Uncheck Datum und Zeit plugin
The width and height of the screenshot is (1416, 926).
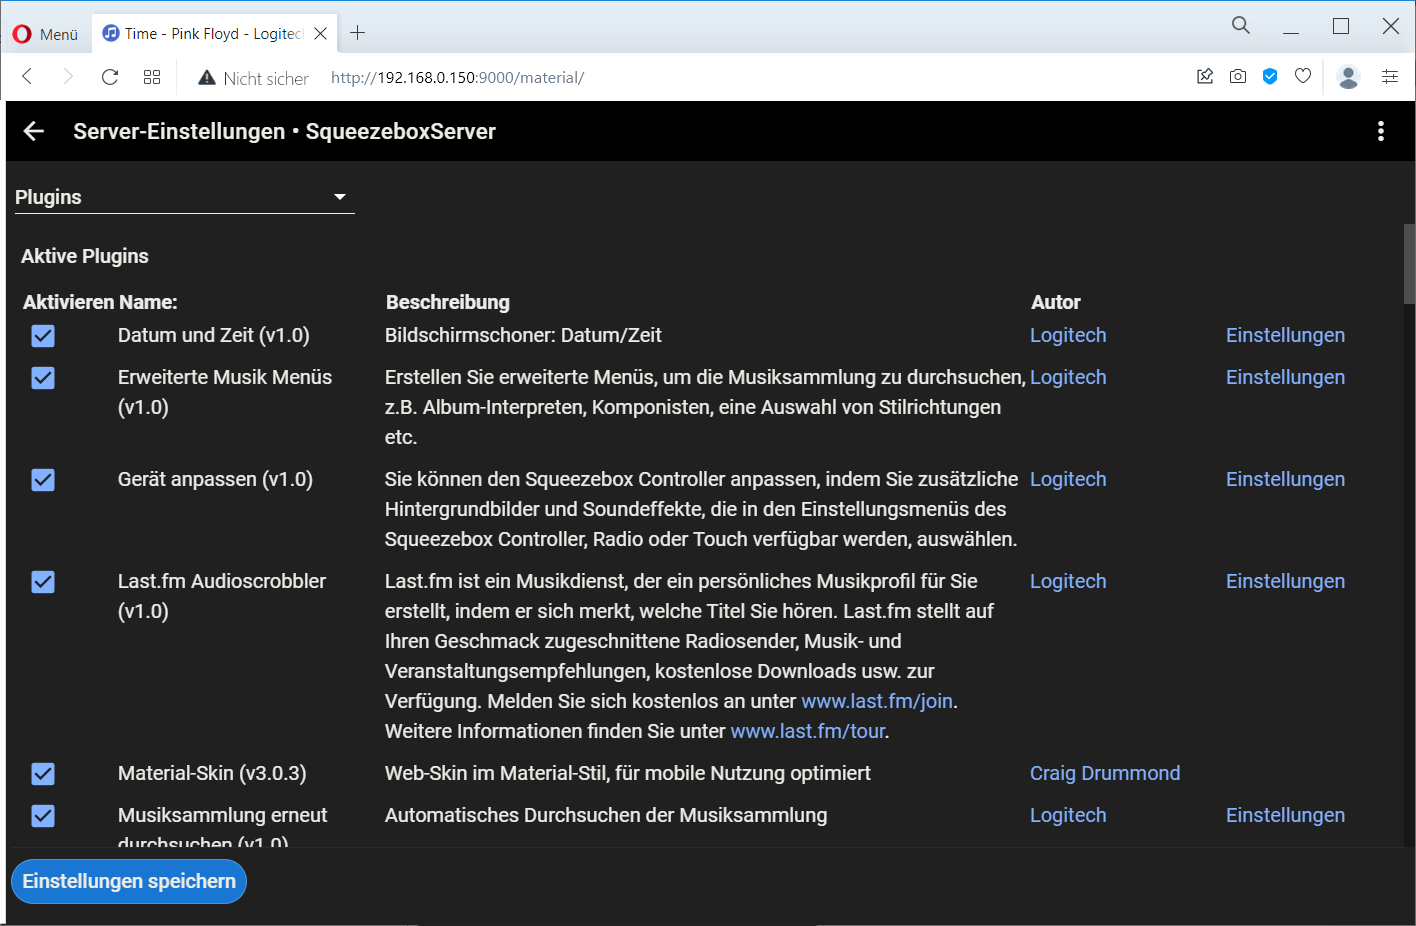(x=43, y=336)
